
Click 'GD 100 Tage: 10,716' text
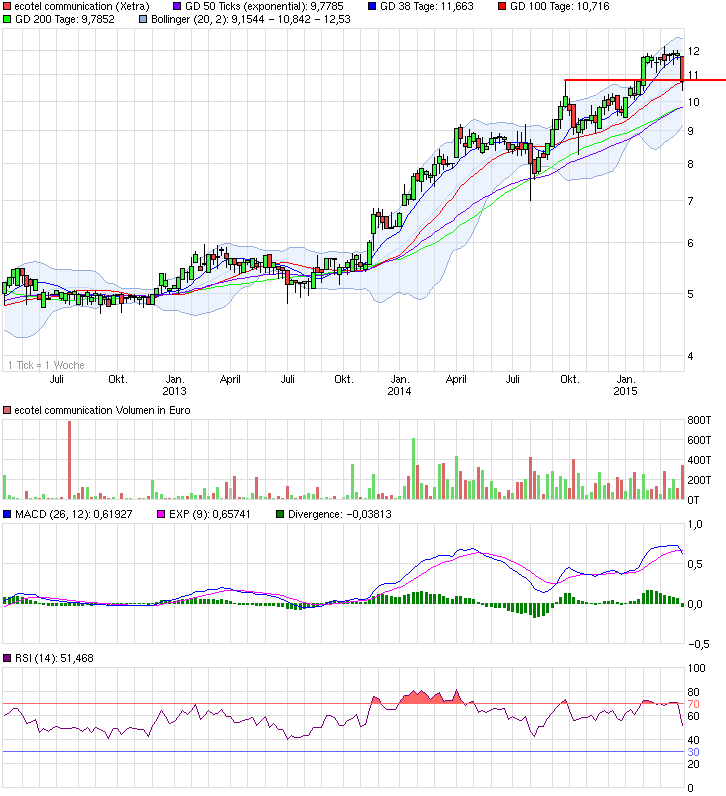pyautogui.click(x=559, y=7)
